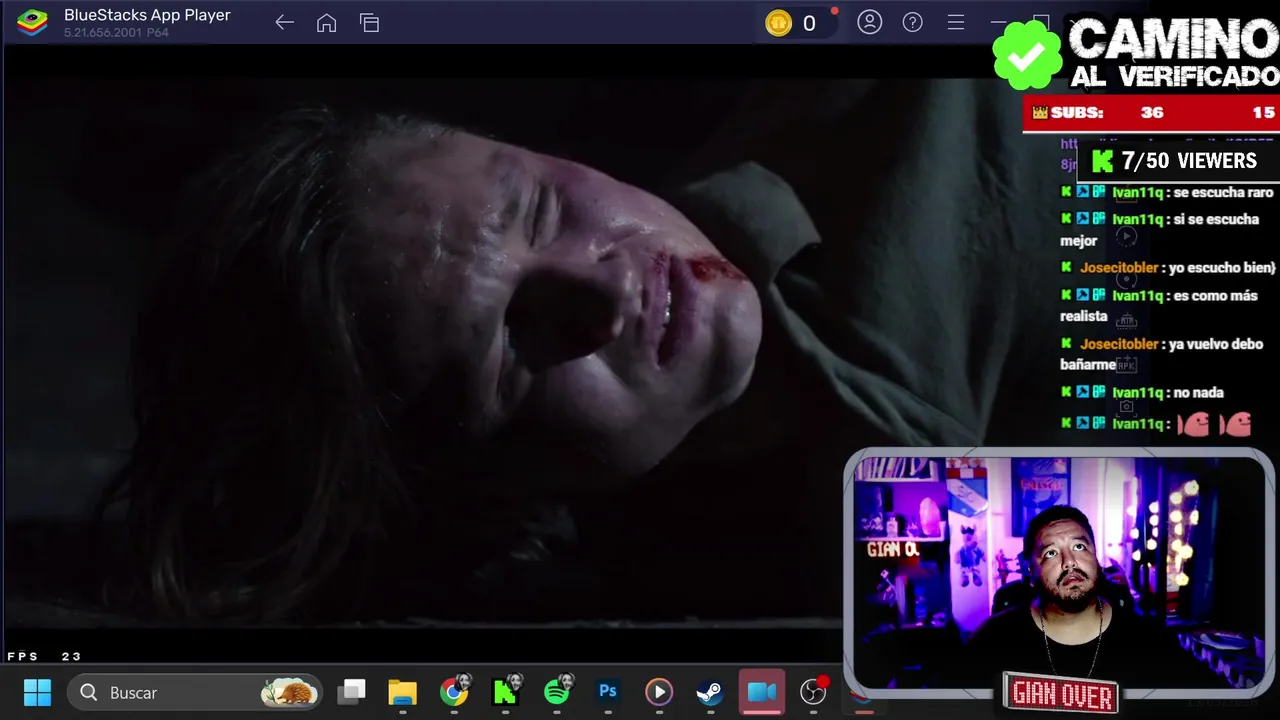This screenshot has height=720, width=1280.
Task: Click the BlueStacks screenshot camera sidebar icon
Action: pos(1126,407)
